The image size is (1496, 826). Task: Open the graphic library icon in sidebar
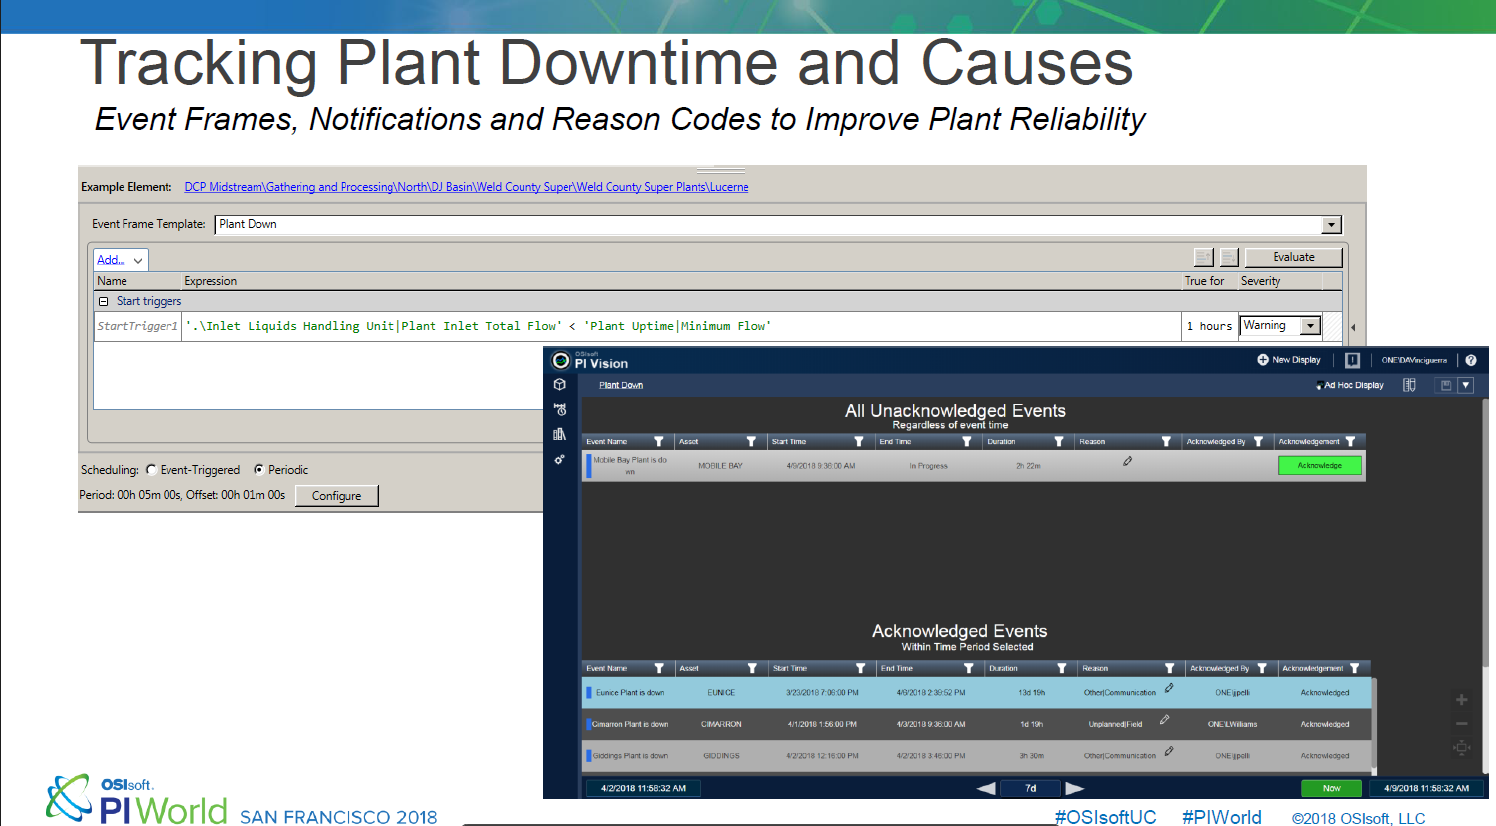pos(560,434)
